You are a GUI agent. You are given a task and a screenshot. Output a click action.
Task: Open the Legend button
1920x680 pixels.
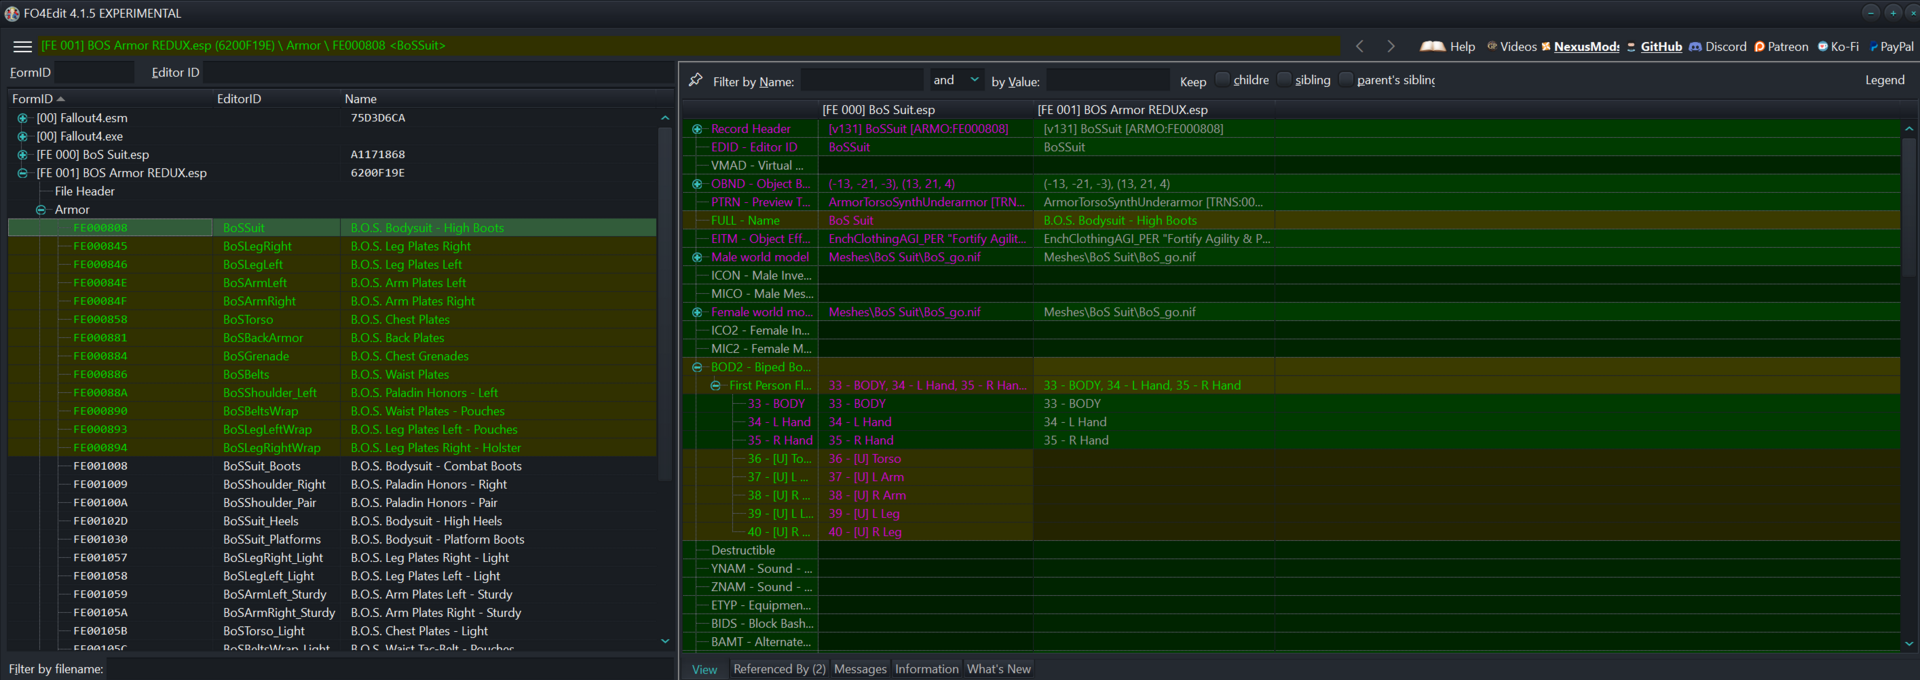[1884, 80]
